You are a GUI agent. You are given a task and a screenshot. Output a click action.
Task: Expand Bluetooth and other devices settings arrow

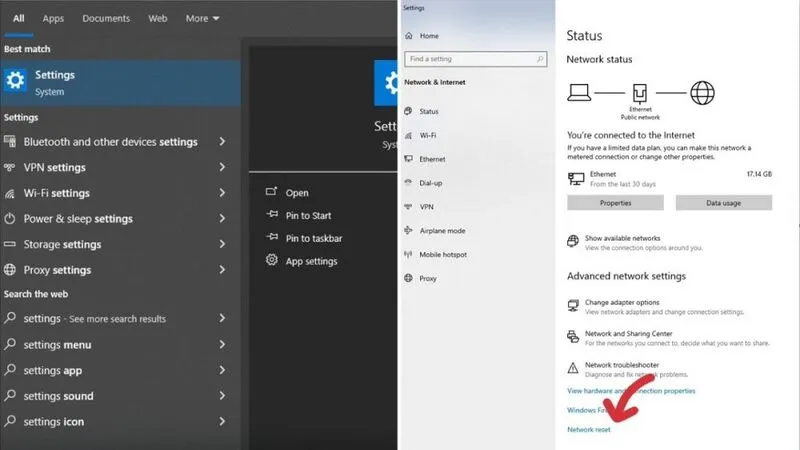[222, 142]
